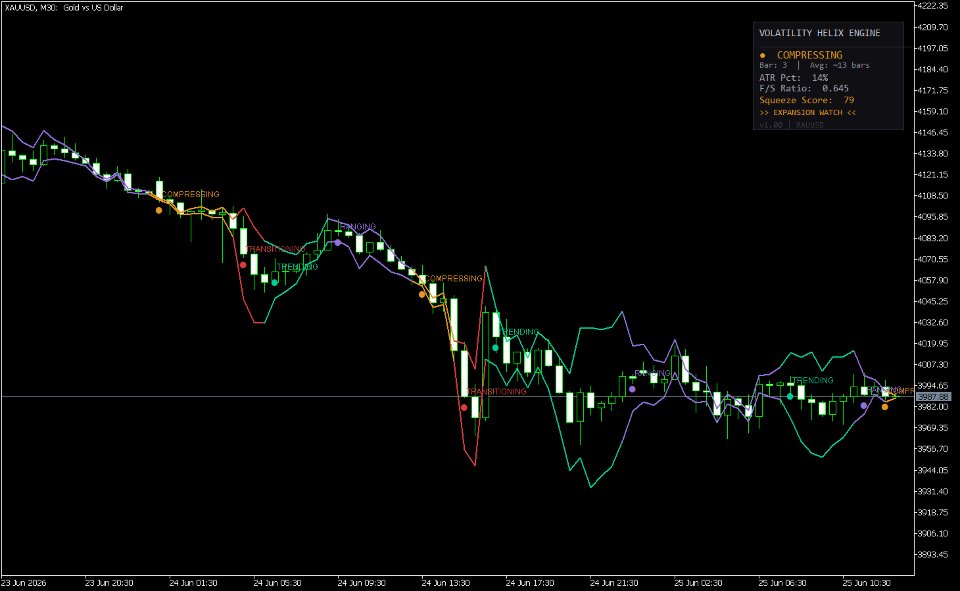960x591 pixels.
Task: Click the 4222.35 price on the scale
Action: tap(933, 6)
